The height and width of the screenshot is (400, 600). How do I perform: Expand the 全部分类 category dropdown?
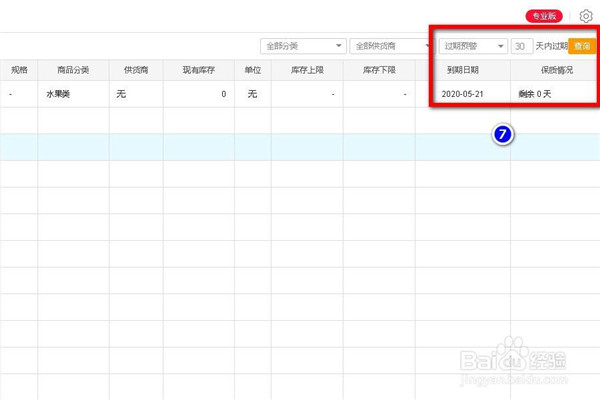click(303, 46)
